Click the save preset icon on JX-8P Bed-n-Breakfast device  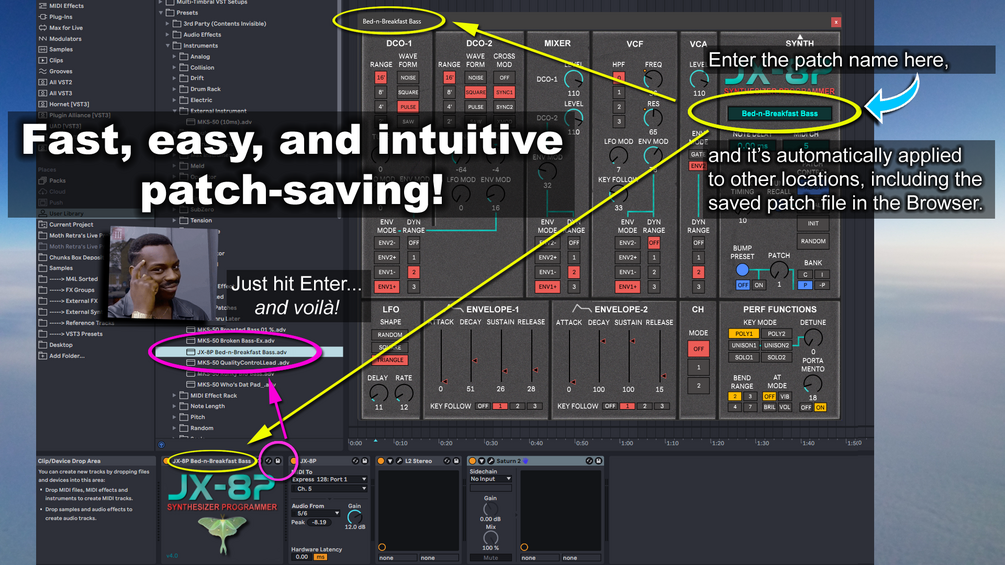(x=278, y=461)
